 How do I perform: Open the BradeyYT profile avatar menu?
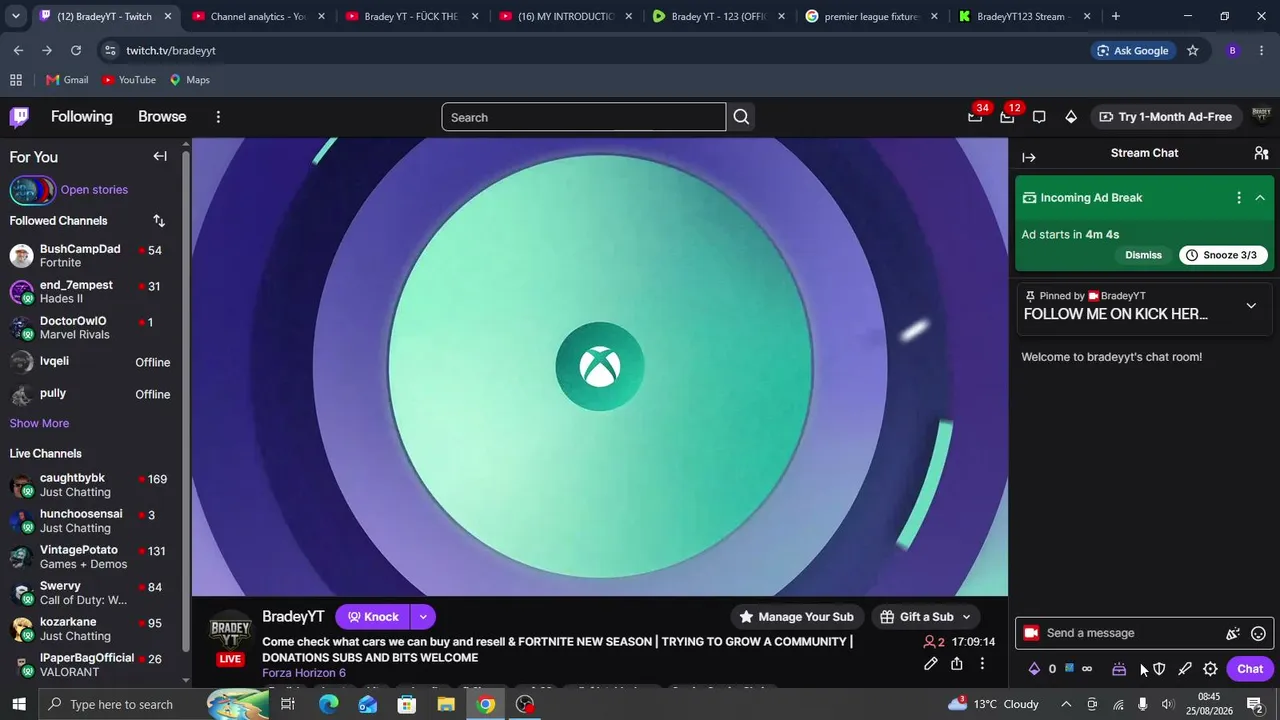[x=1261, y=117]
